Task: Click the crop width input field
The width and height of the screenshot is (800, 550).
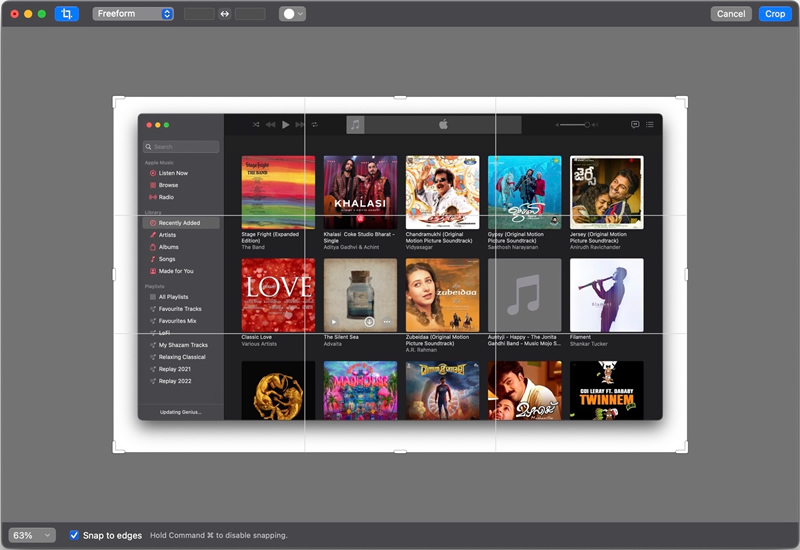Action: (x=199, y=14)
